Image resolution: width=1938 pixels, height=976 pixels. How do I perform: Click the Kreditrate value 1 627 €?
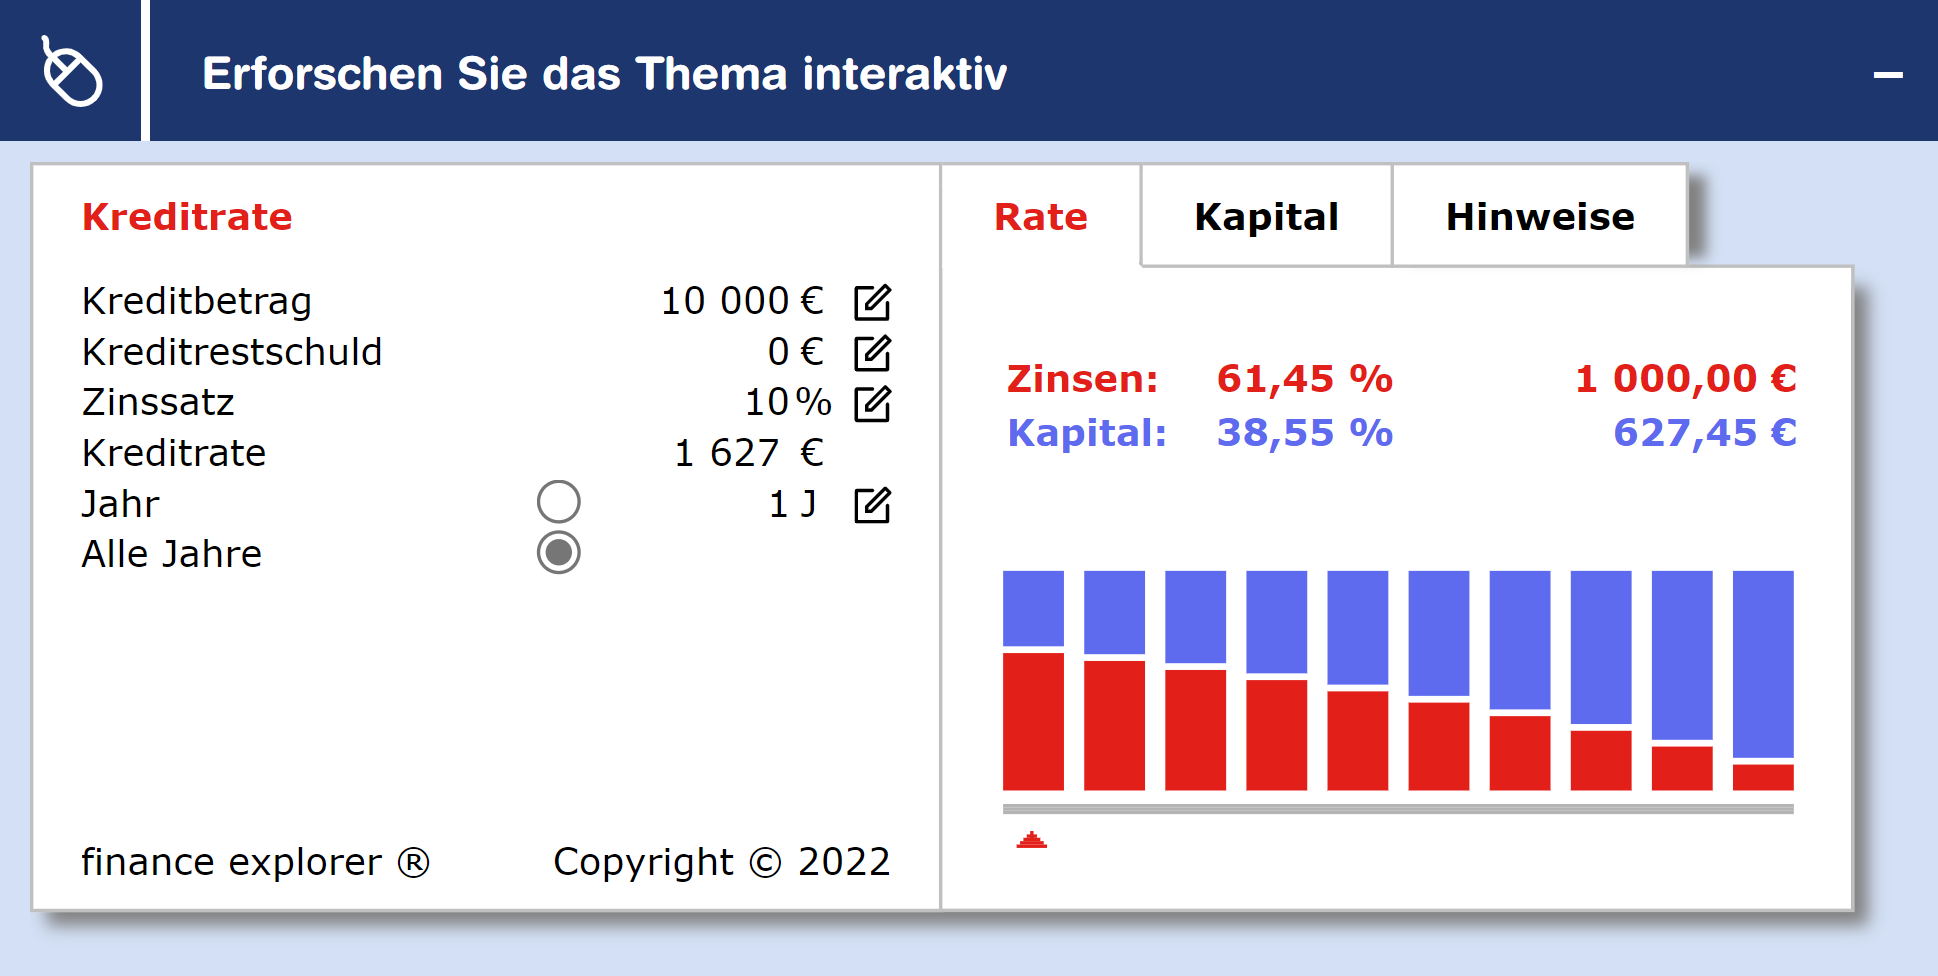tap(749, 453)
